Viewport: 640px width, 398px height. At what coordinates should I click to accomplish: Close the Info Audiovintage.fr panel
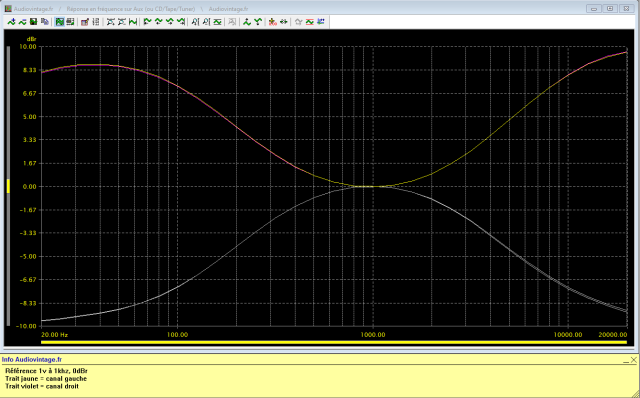[633, 360]
